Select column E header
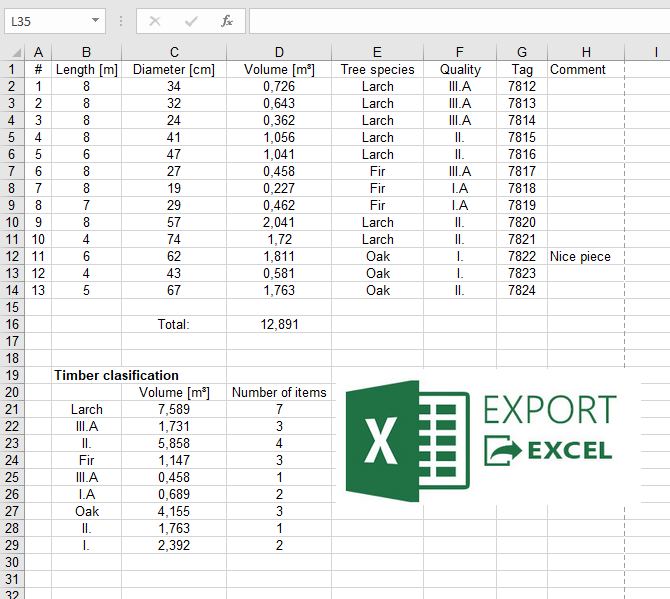The width and height of the screenshot is (670, 599). [x=377, y=52]
